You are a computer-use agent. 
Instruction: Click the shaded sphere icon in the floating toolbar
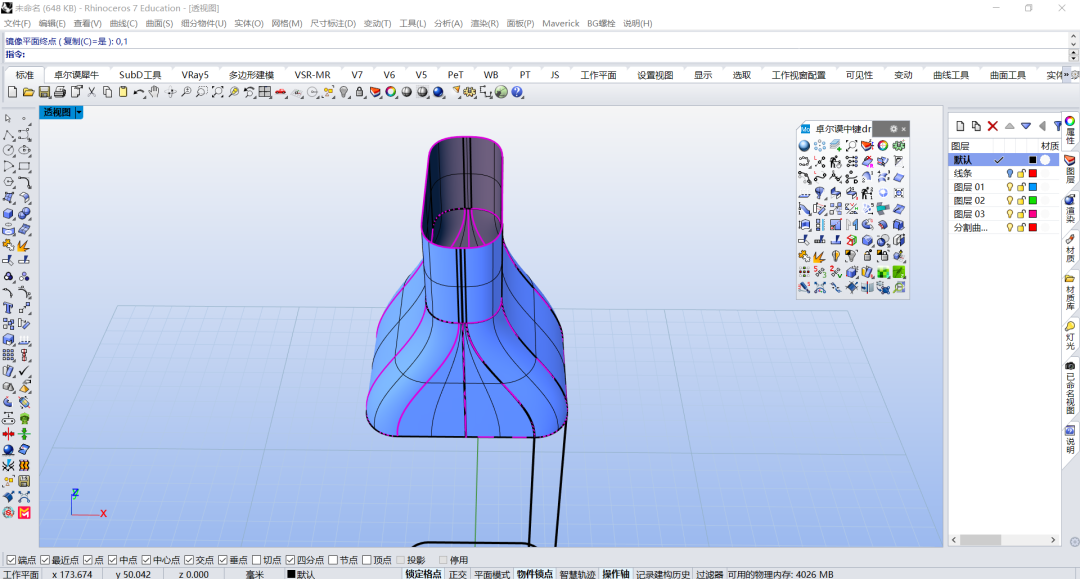[804, 146]
